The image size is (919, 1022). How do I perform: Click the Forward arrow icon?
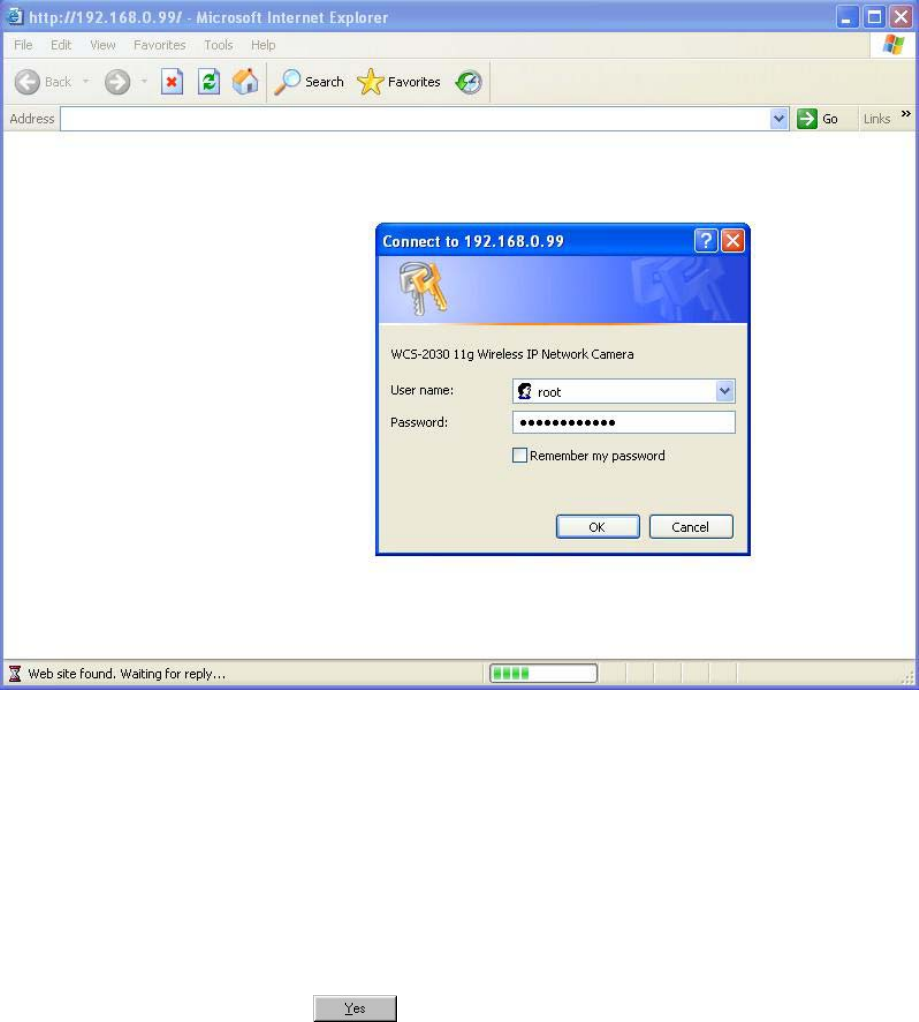coord(117,82)
